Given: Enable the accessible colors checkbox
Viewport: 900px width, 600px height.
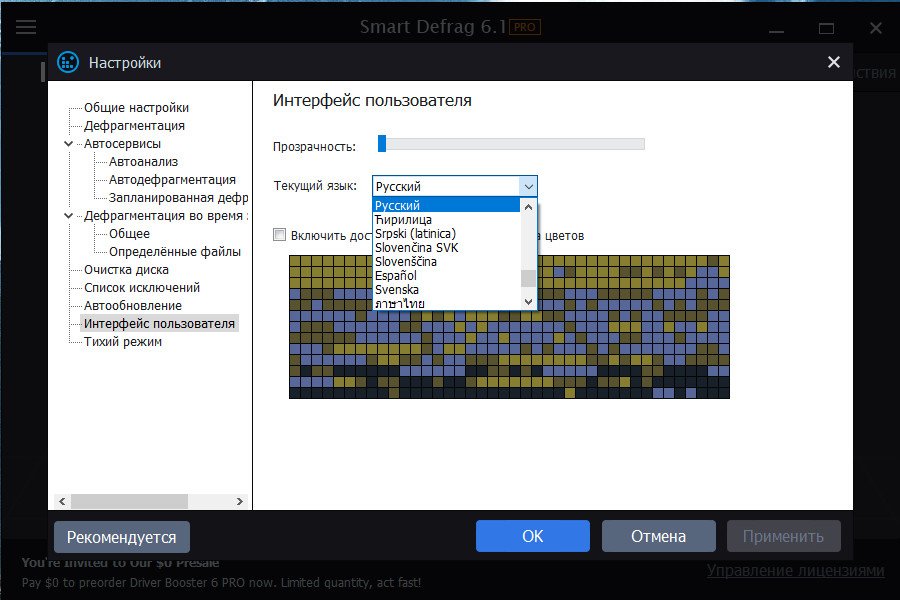Looking at the screenshot, I should click(x=280, y=235).
